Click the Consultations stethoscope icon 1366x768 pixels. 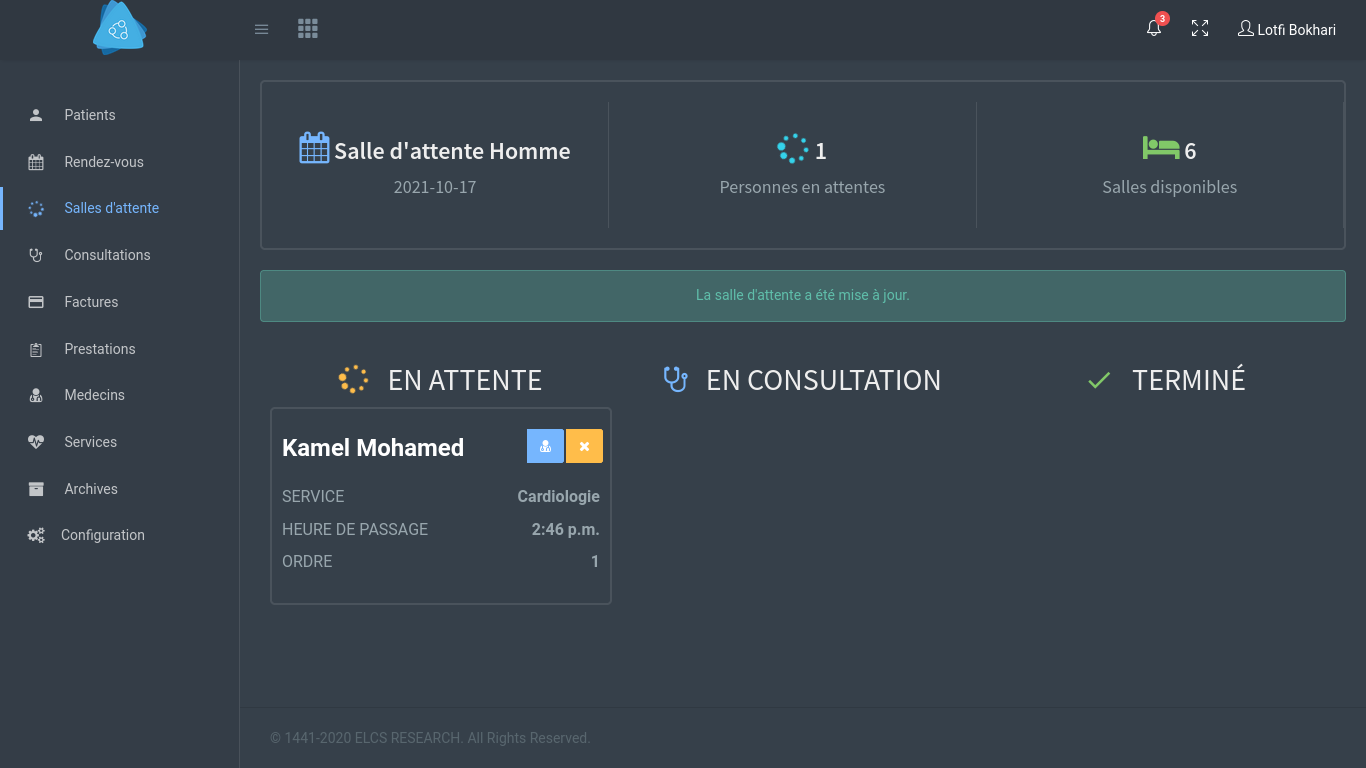coord(36,255)
